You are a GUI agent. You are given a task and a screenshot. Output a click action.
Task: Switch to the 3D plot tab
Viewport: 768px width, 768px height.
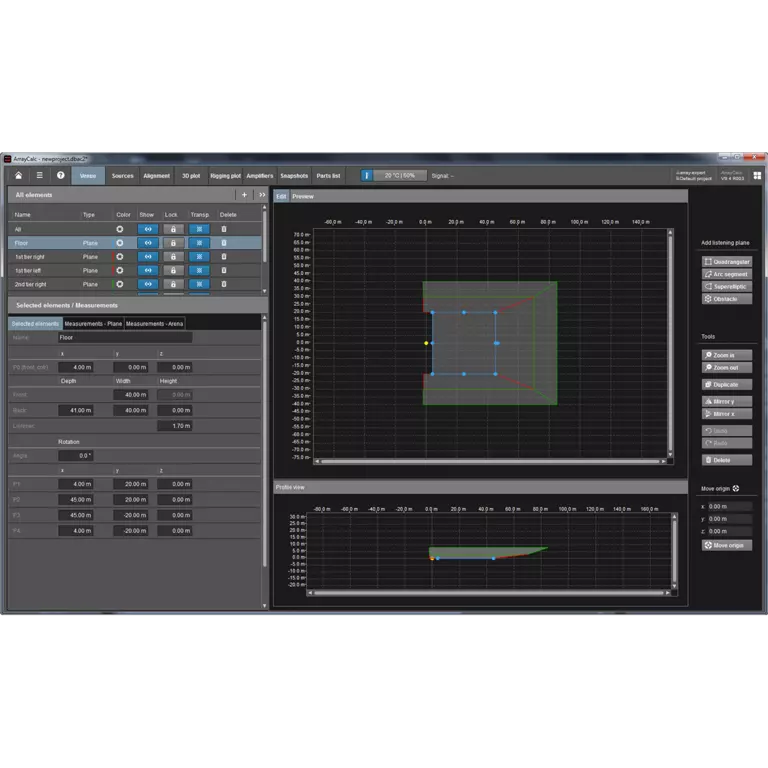(191, 176)
